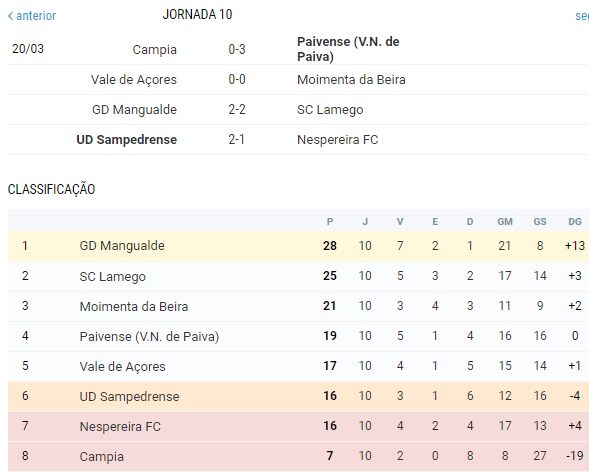Open Campia in the last-place standings row
Screen dimensions: 589x472
[x=101, y=457]
